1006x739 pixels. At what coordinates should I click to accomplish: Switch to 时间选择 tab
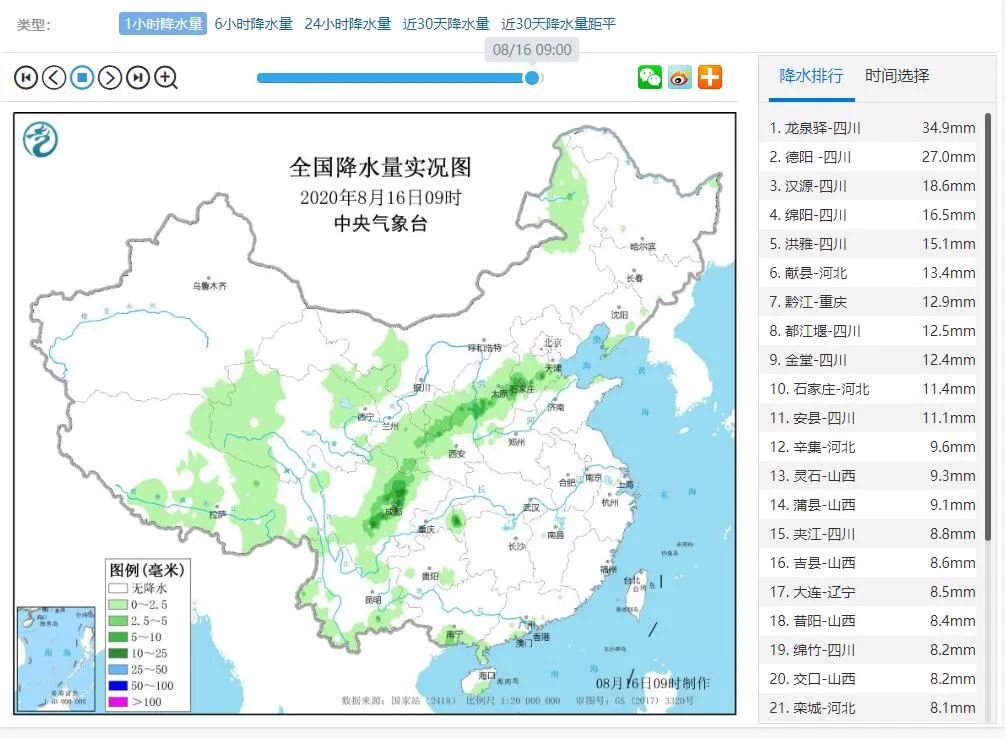[897, 76]
